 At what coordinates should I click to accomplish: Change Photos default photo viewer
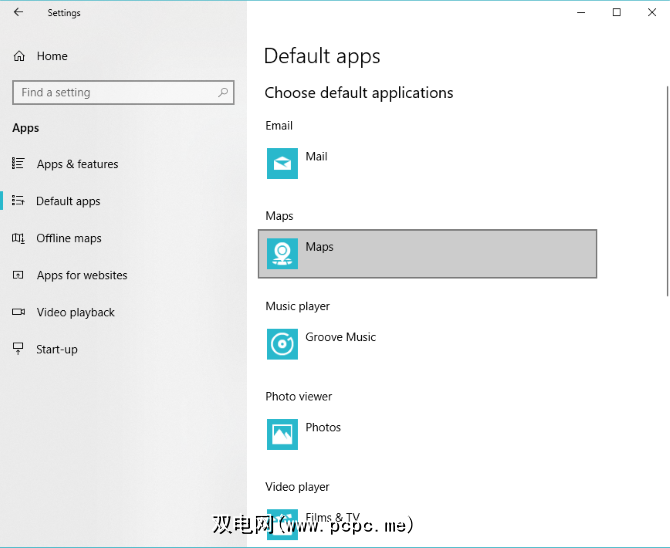pyautogui.click(x=427, y=434)
